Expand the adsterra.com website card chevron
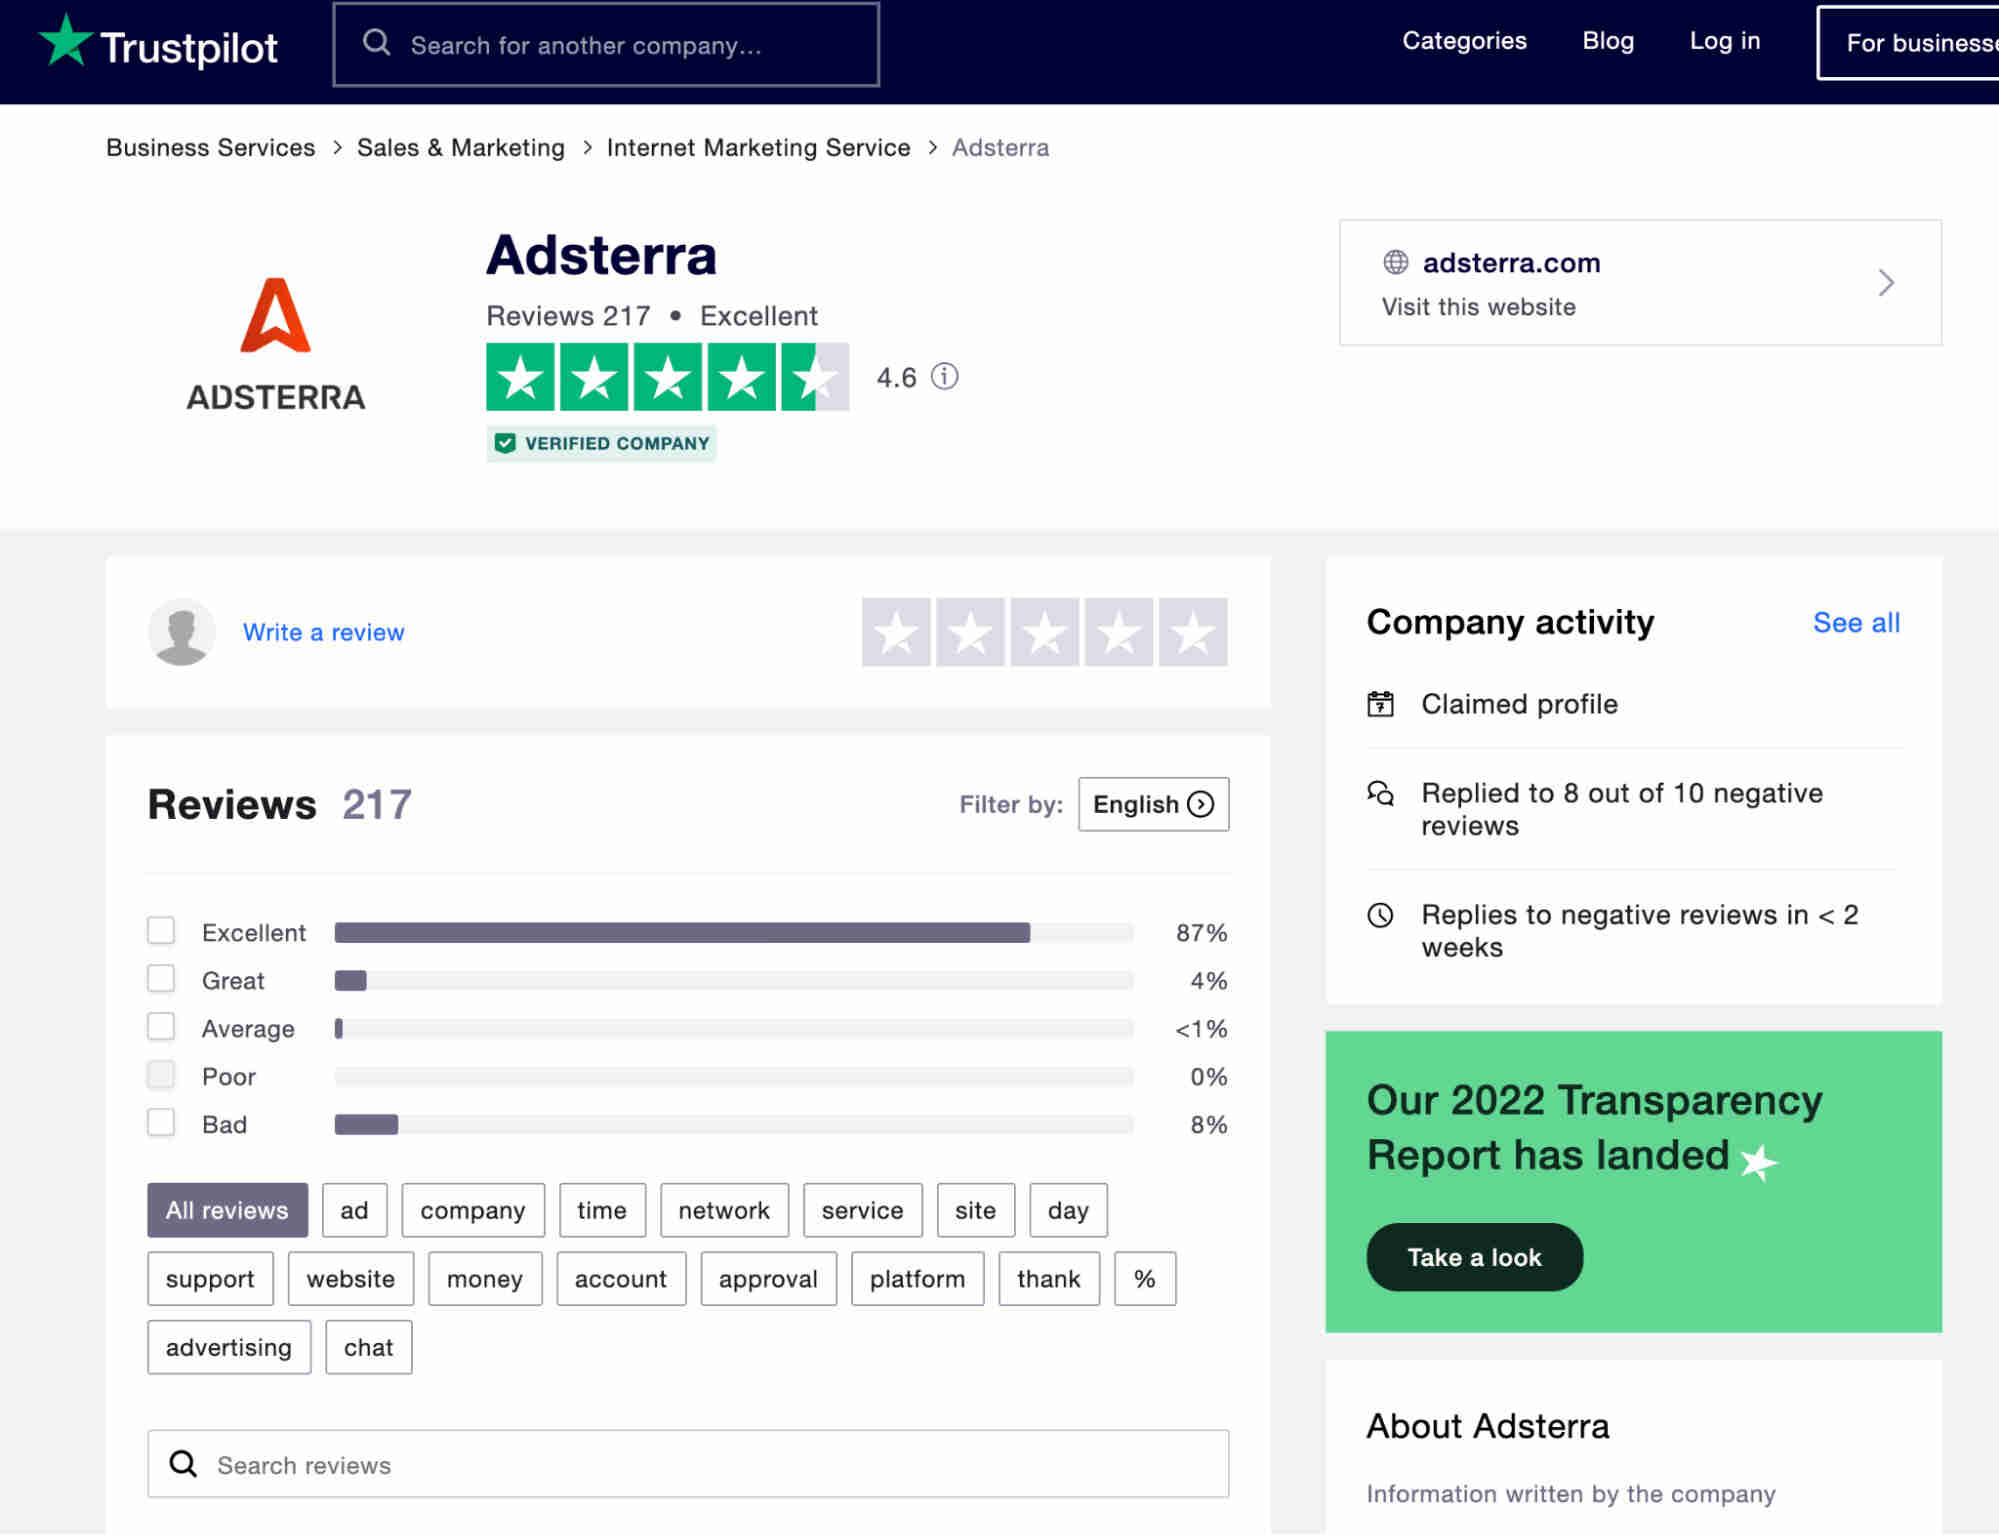The width and height of the screenshot is (1999, 1535). [x=1885, y=283]
